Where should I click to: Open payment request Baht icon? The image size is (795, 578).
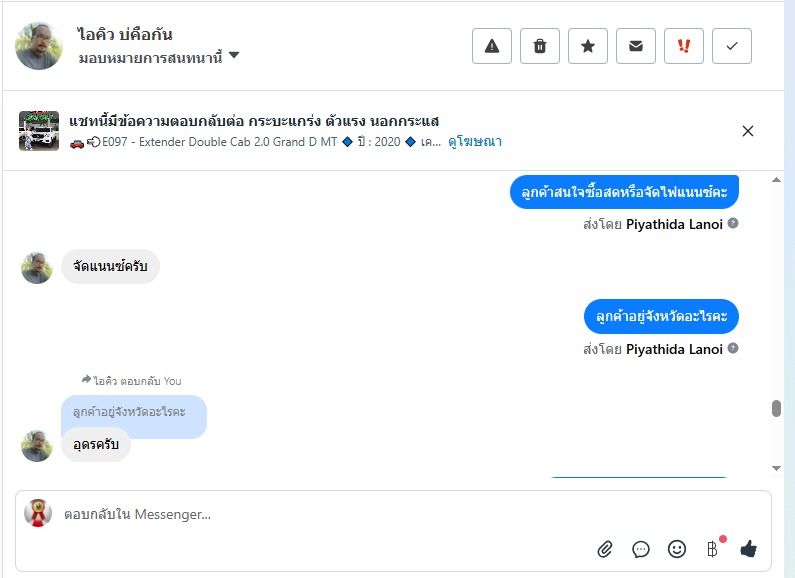[x=713, y=549]
